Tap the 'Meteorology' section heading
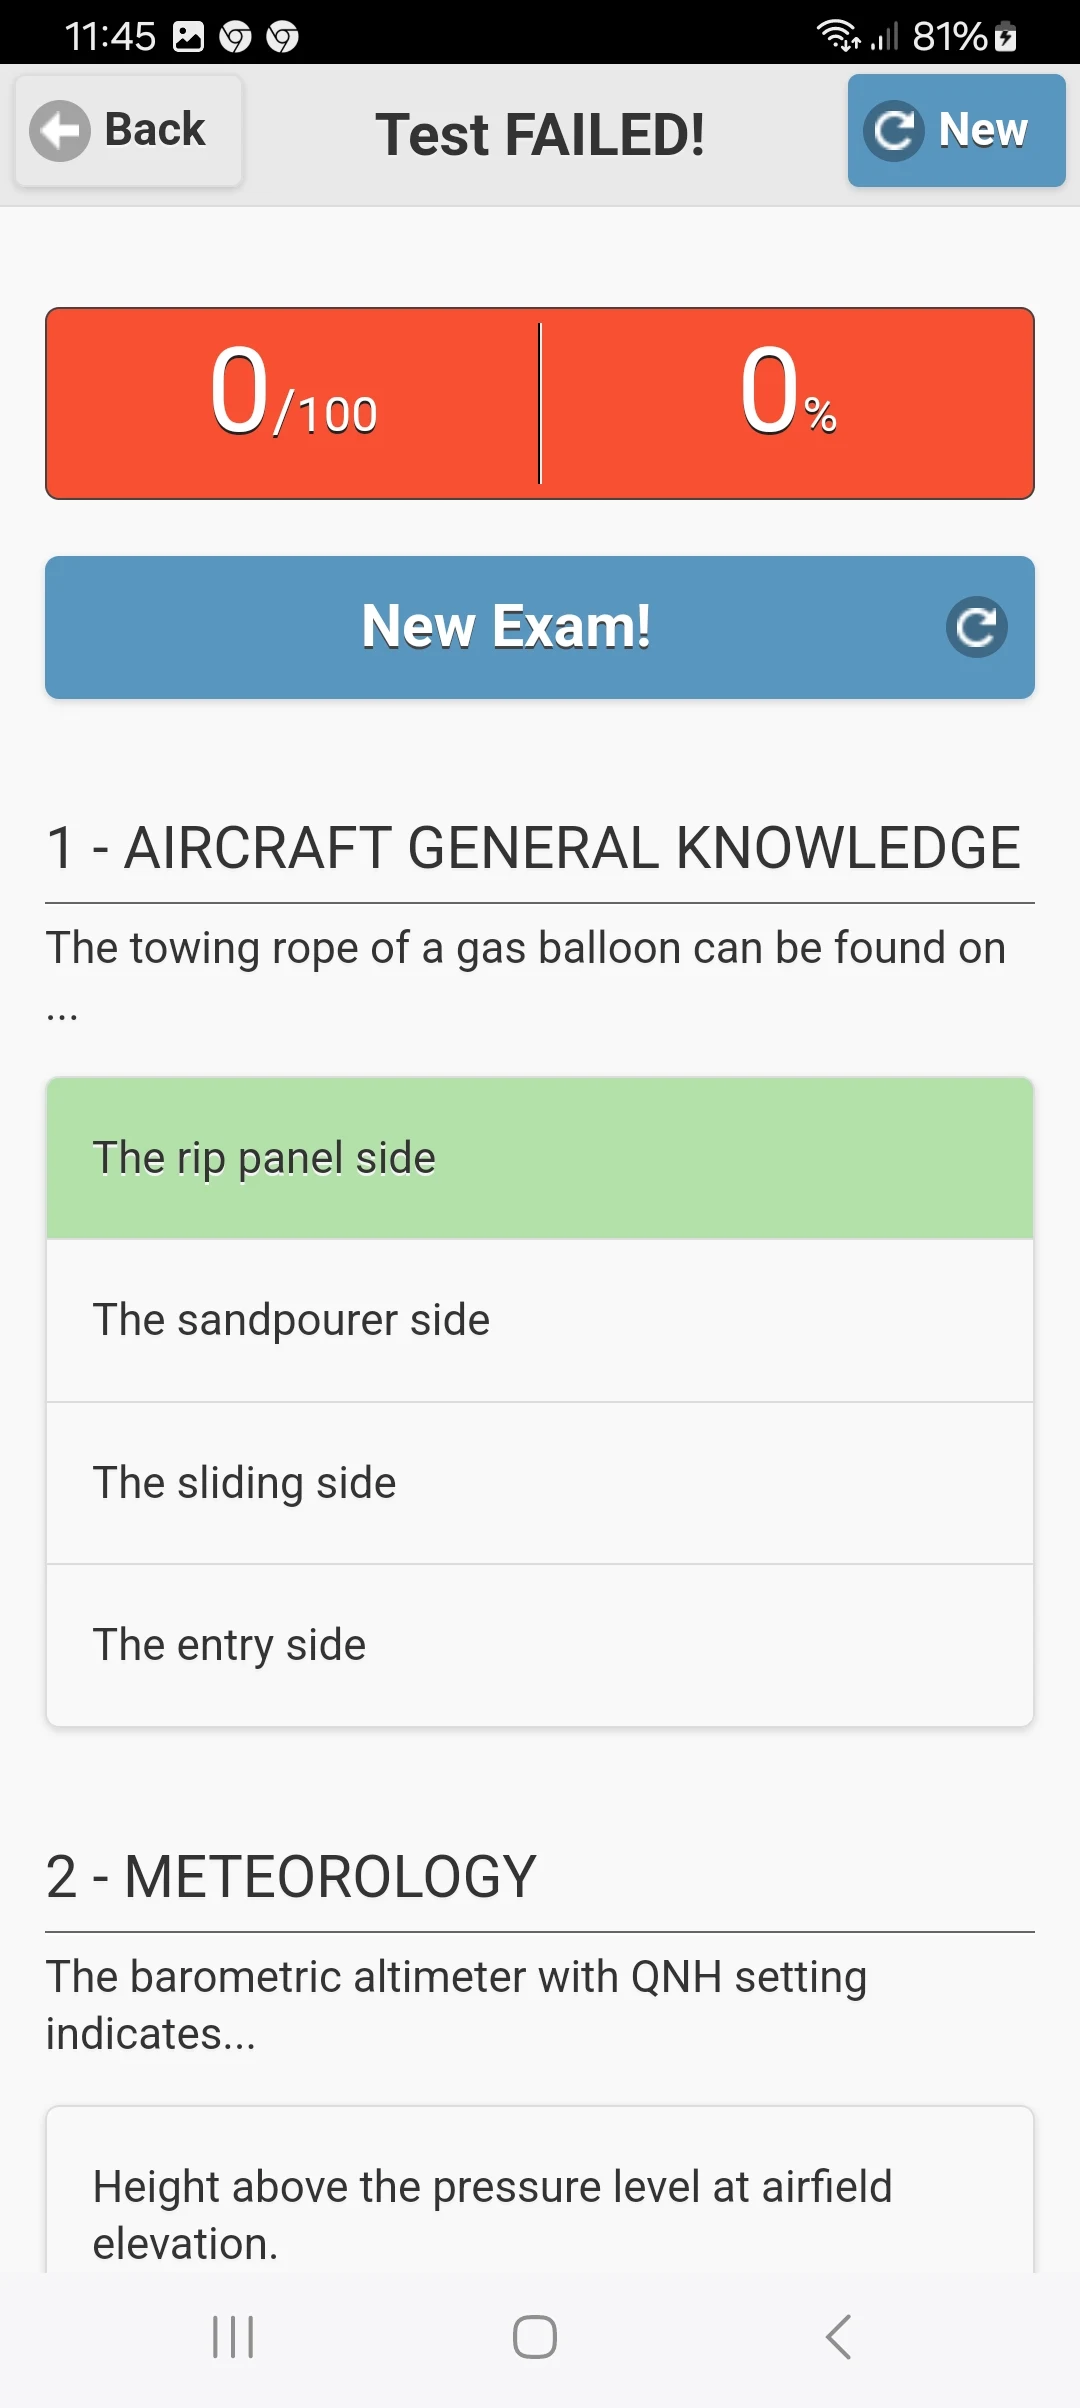Screen dimensions: 1080x2408 coord(291,1876)
